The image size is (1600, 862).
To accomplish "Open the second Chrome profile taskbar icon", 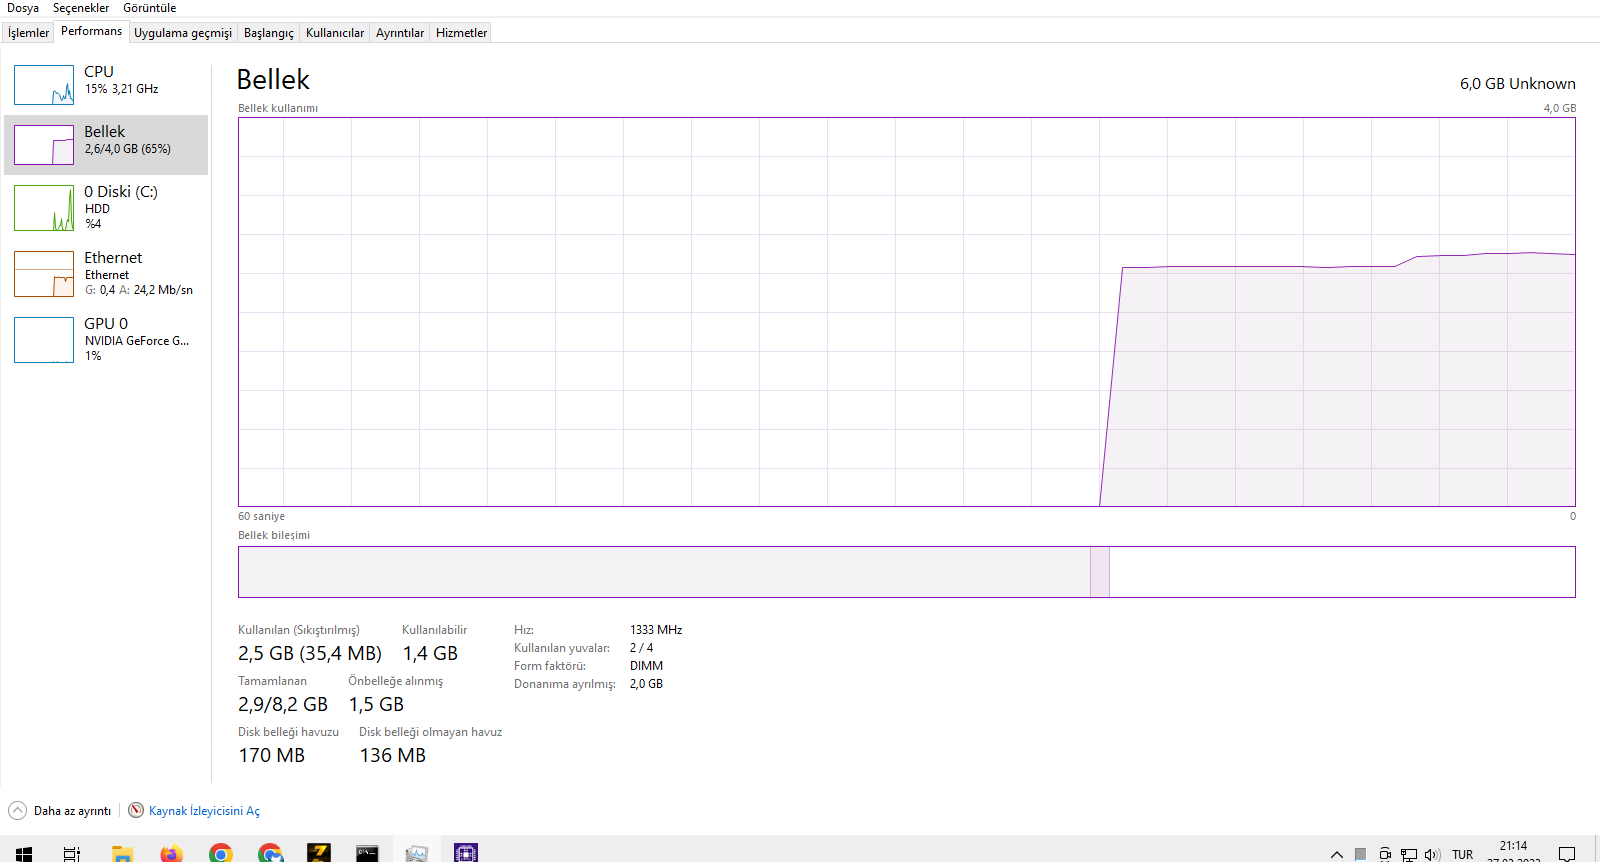I will coord(269,853).
